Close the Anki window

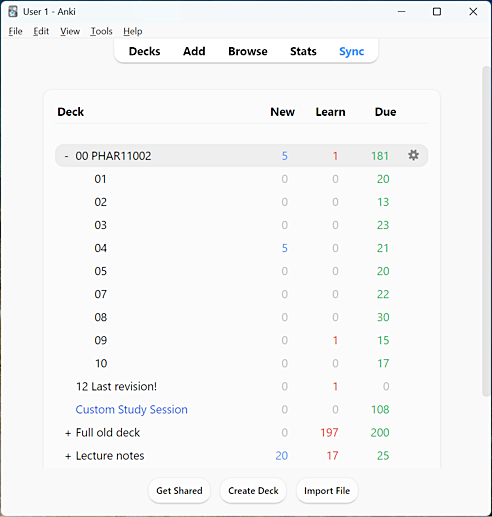tap(473, 12)
